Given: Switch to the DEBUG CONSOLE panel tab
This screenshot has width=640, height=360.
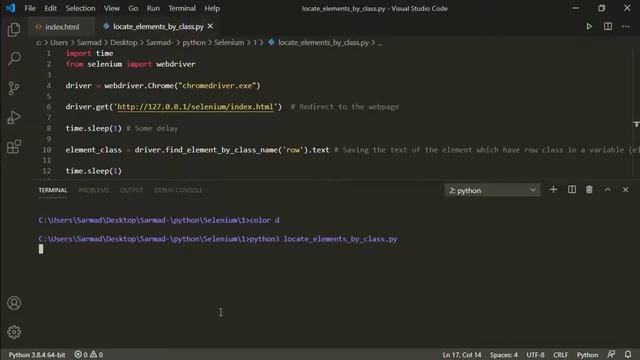Looking at the screenshot, I should pos(178,190).
